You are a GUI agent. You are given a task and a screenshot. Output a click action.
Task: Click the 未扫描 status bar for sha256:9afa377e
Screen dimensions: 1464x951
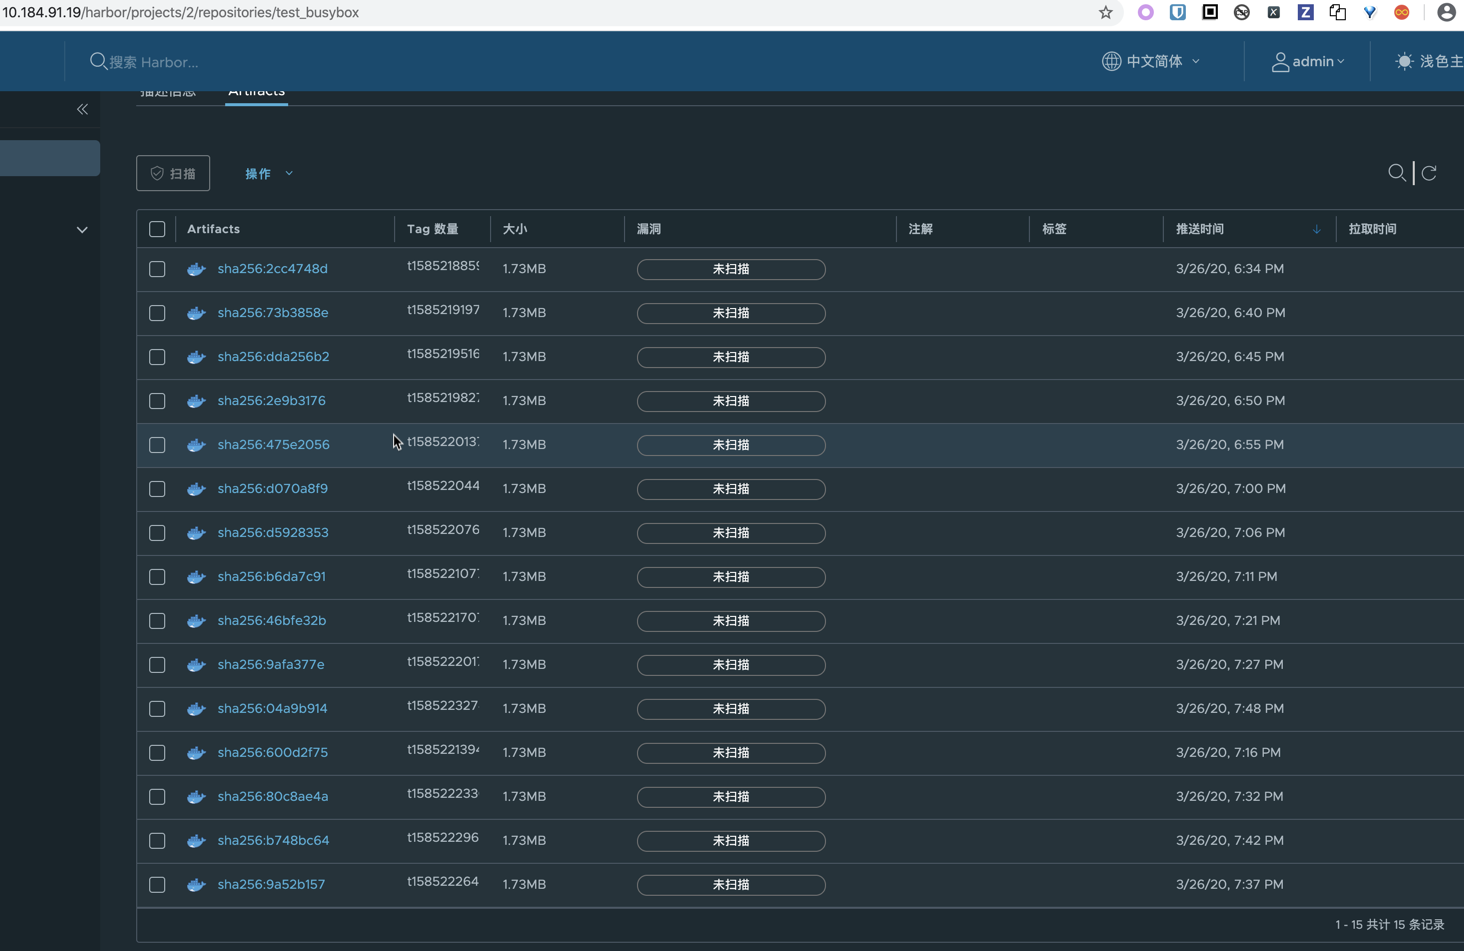point(731,665)
